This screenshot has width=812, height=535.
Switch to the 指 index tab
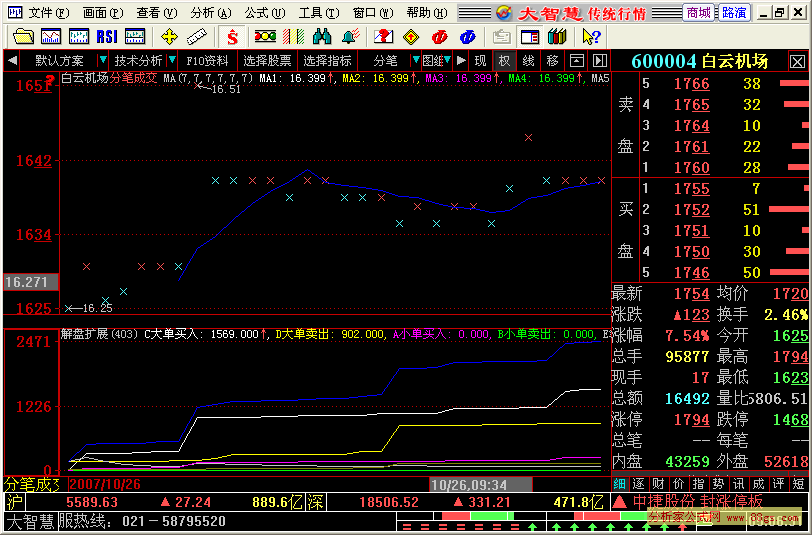698,484
